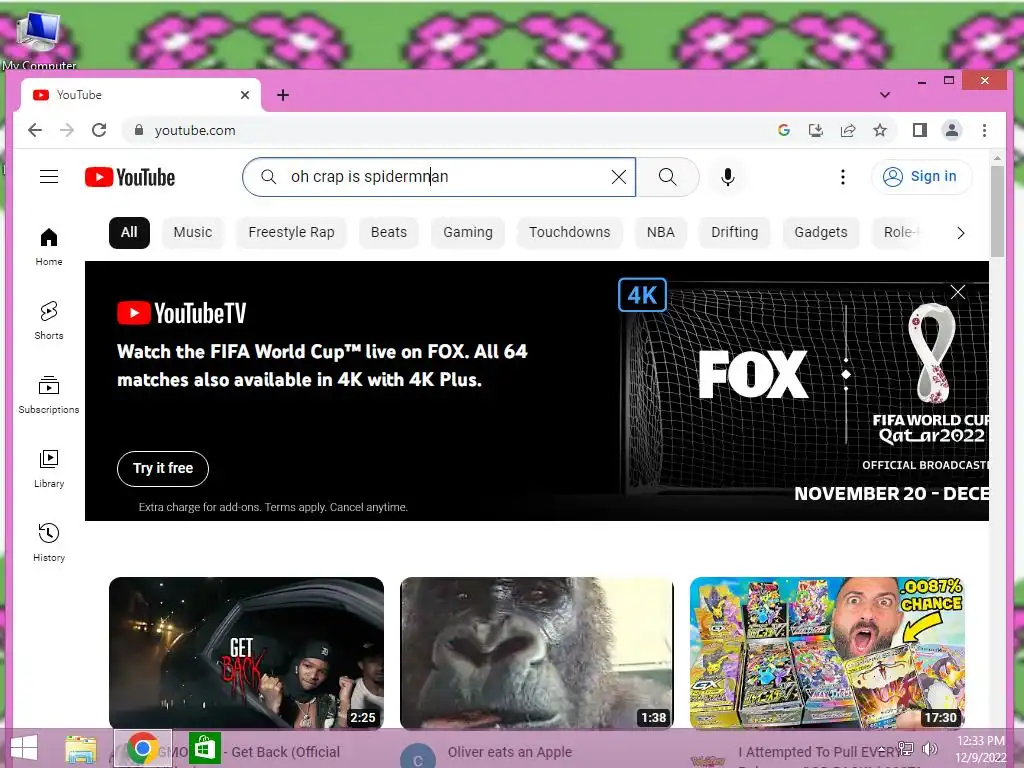Close the YouTube browser tab
Screen dimensions: 1024x768
point(245,95)
